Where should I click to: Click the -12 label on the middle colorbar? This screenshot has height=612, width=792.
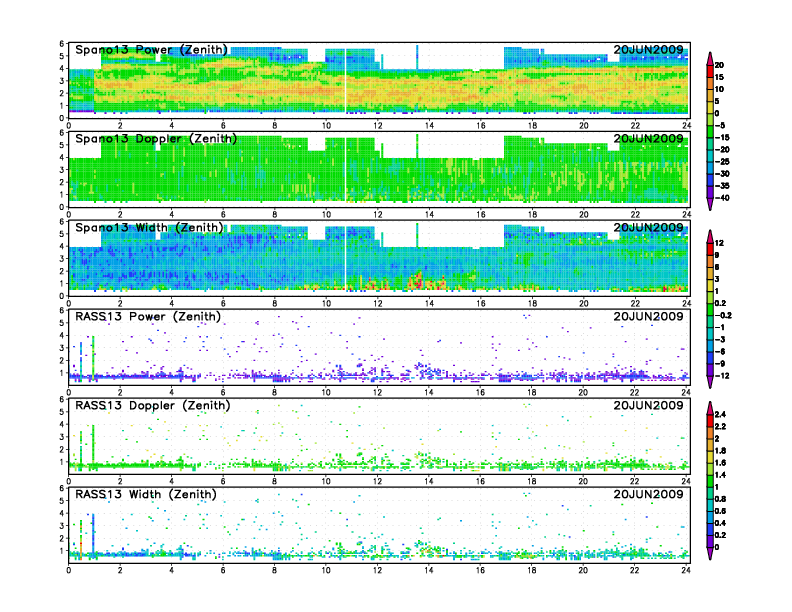722,376
